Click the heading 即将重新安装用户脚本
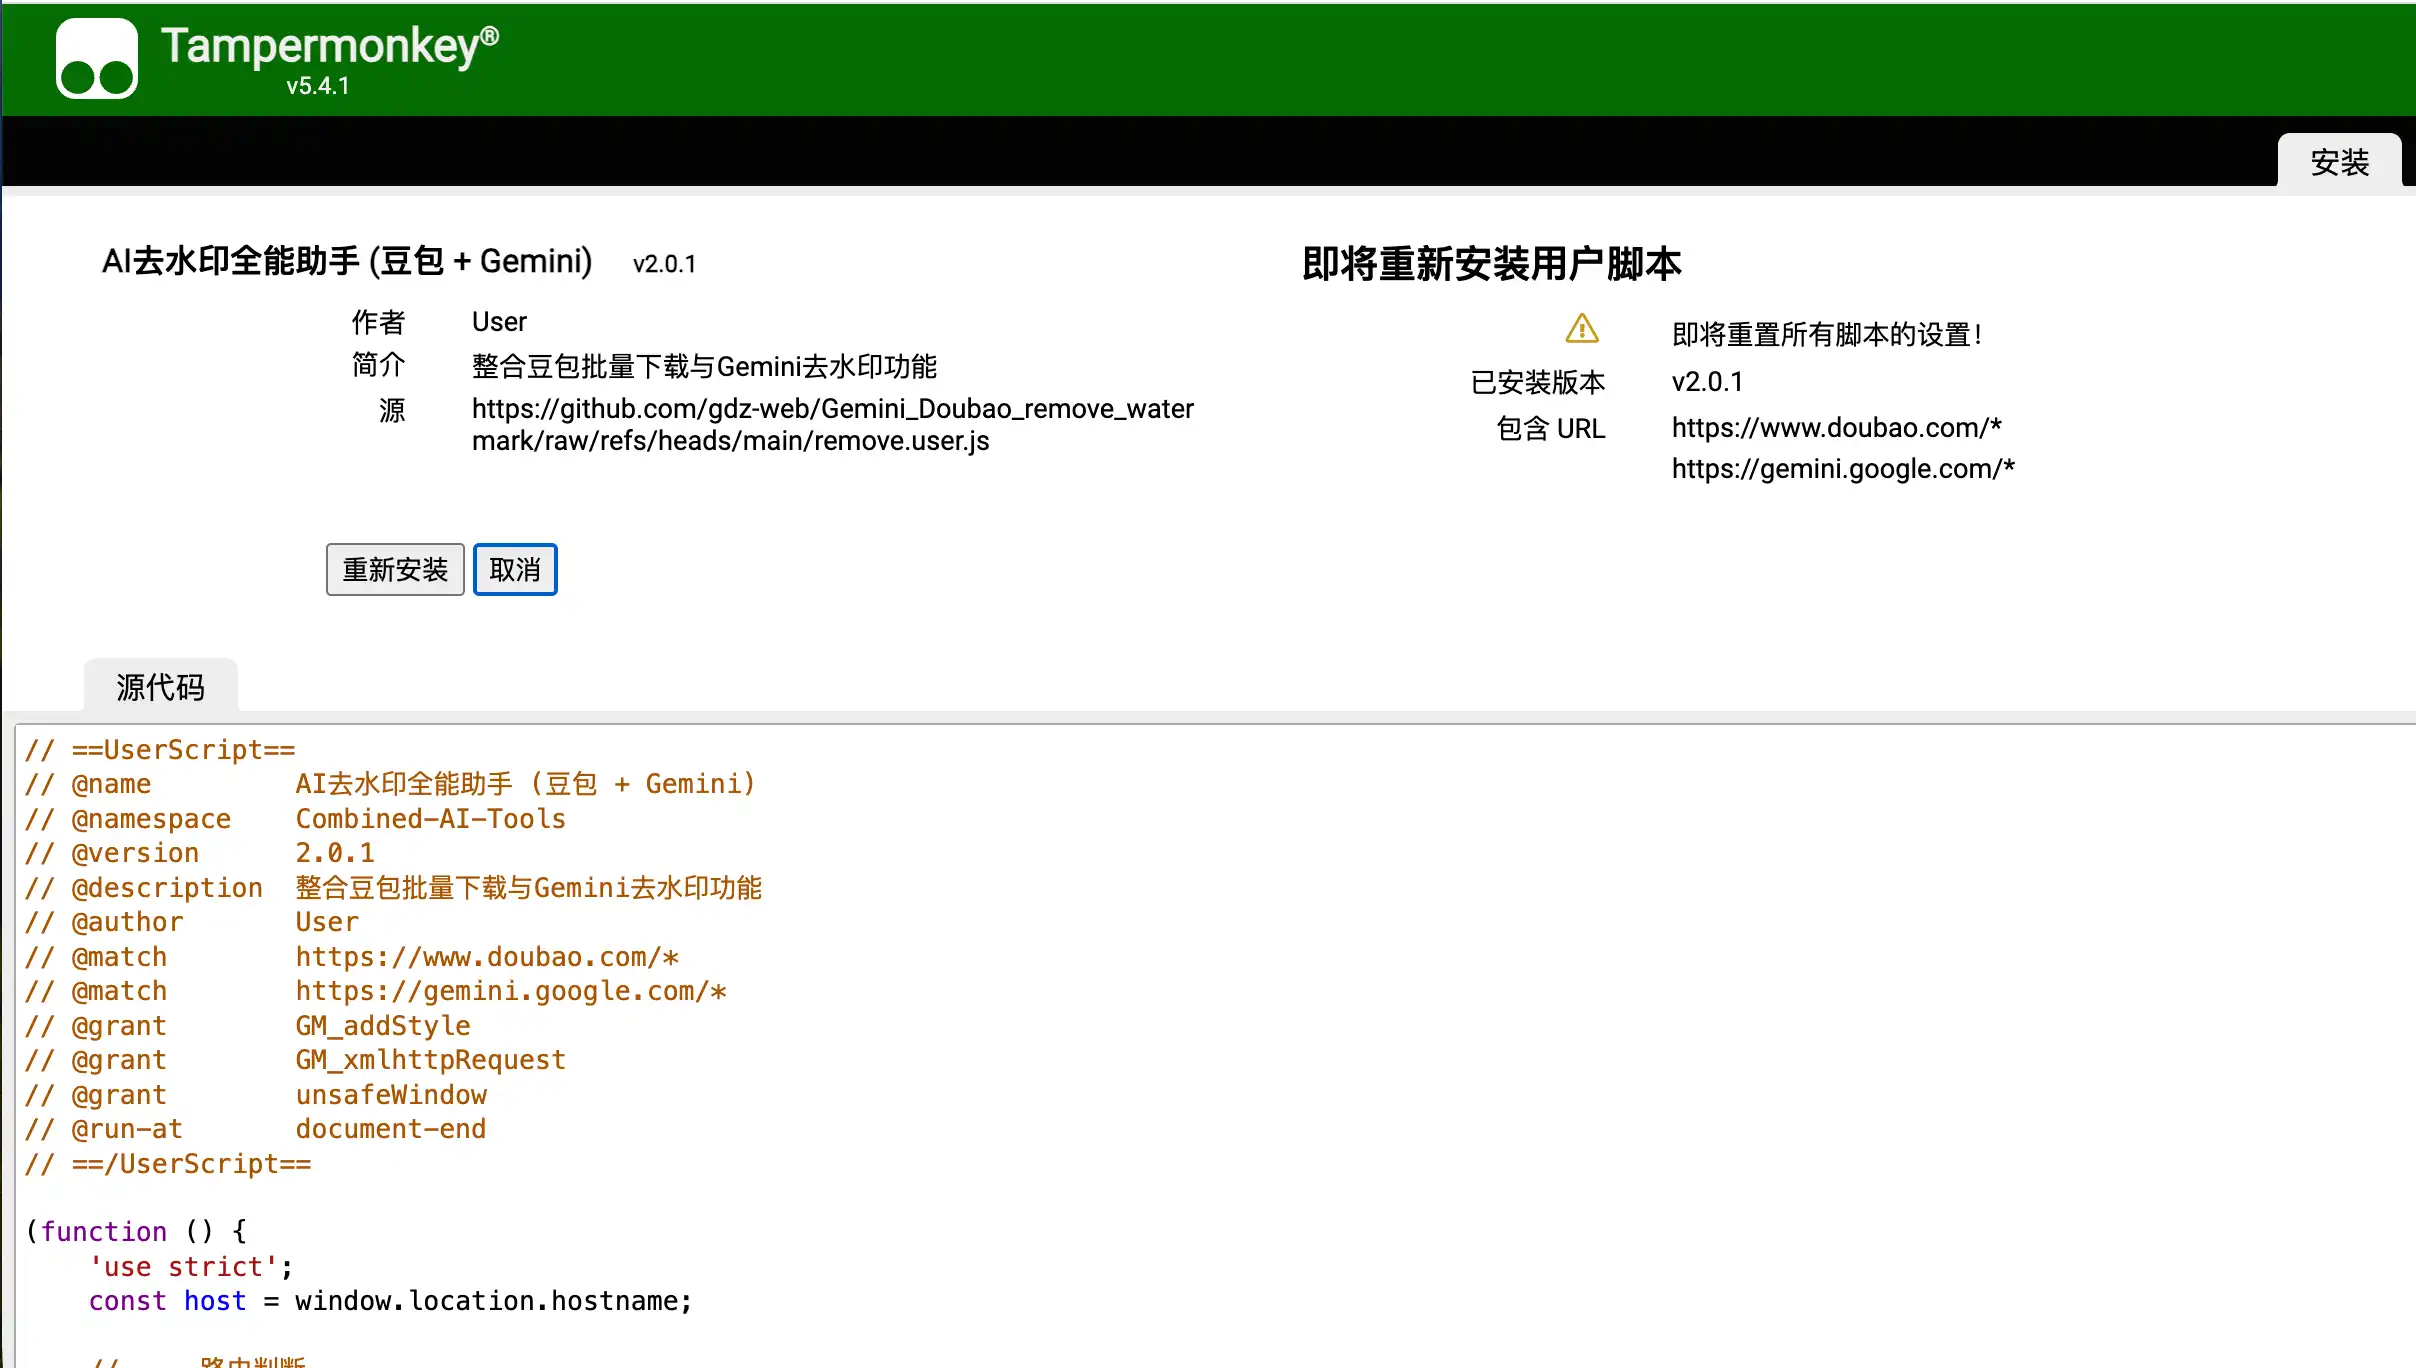 click(1492, 264)
